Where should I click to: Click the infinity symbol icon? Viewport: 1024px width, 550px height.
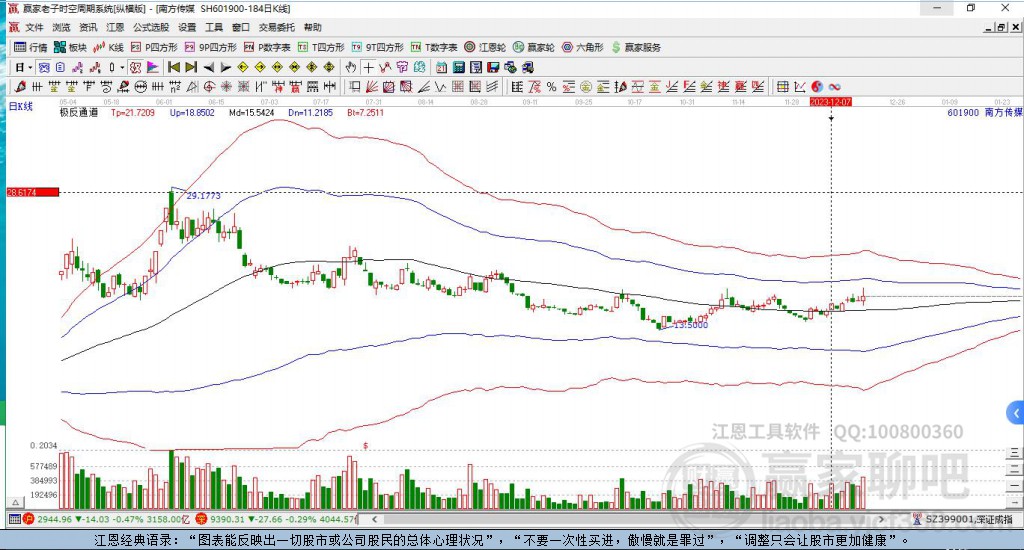(x=835, y=86)
